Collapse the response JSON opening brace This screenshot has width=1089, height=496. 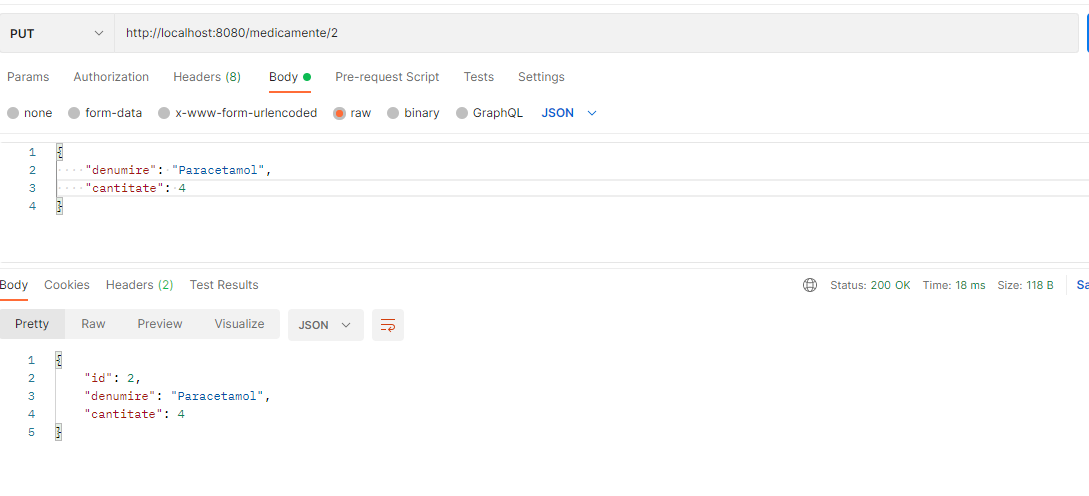59,360
